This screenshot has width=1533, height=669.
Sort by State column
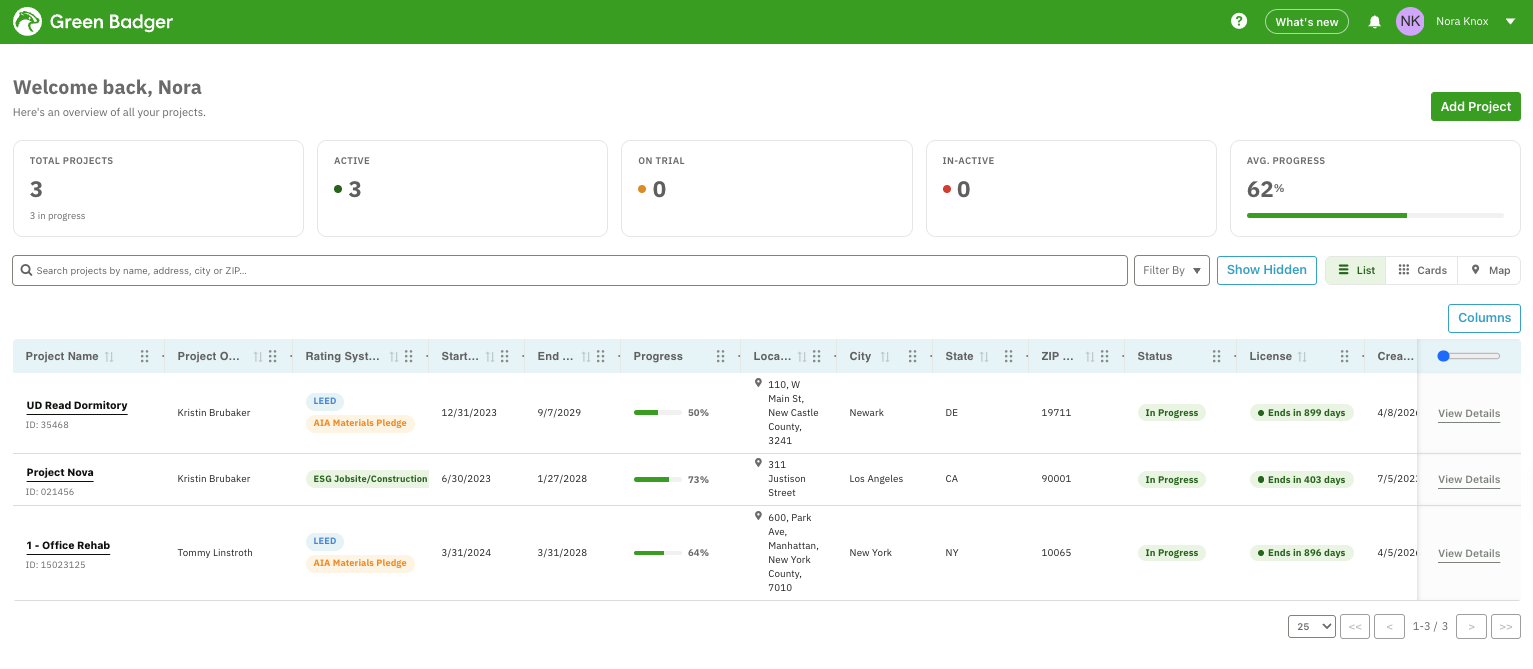click(984, 356)
